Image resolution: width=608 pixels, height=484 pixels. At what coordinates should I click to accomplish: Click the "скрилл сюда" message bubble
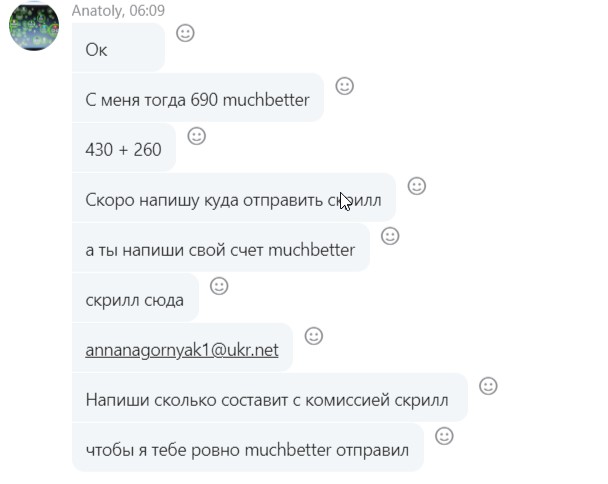tap(135, 297)
